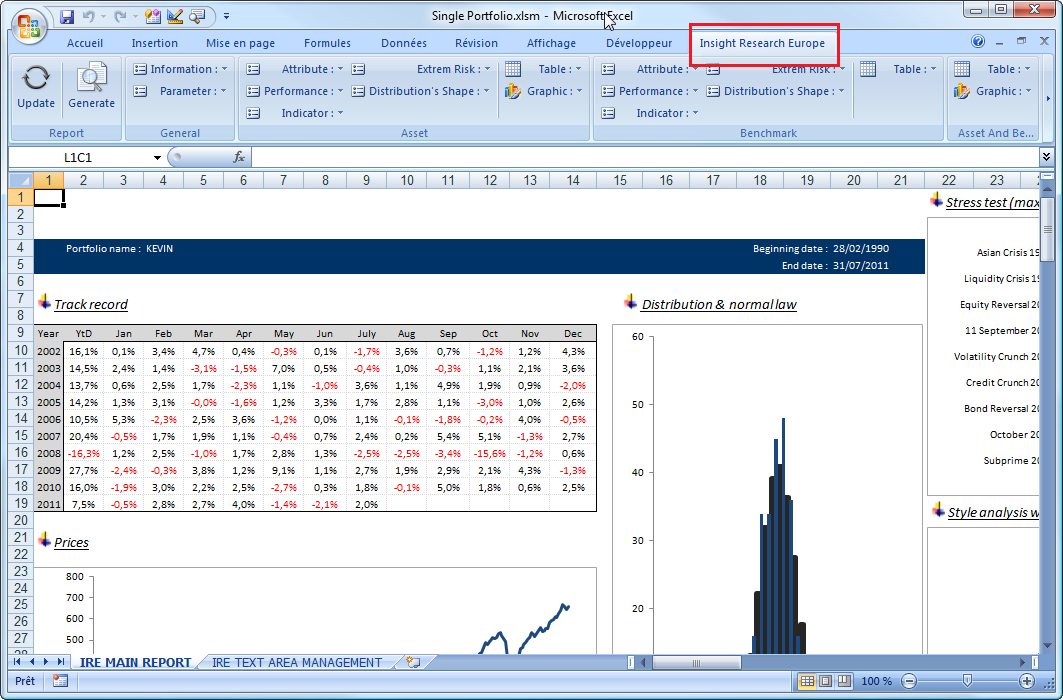Click the ruler-and-pencil design icon in quick access toolbar
1063x700 pixels.
coord(175,16)
